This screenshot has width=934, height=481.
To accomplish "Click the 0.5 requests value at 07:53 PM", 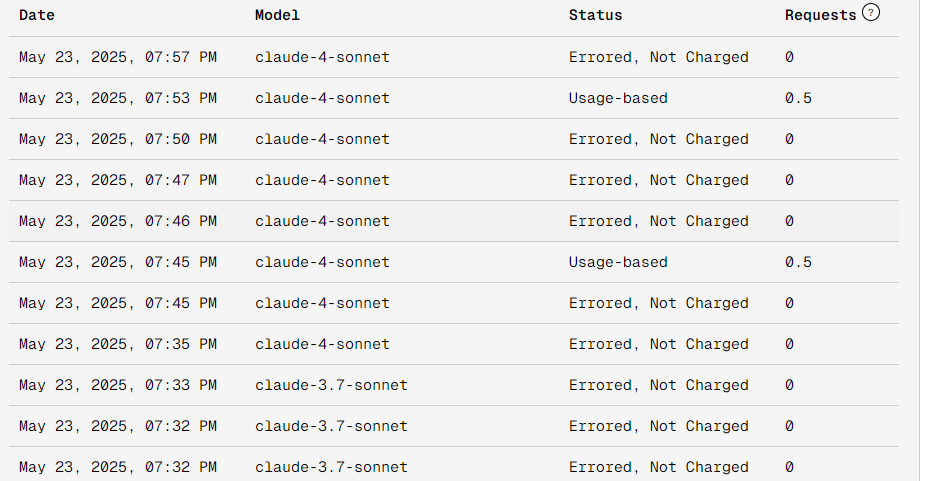I will (798, 98).
